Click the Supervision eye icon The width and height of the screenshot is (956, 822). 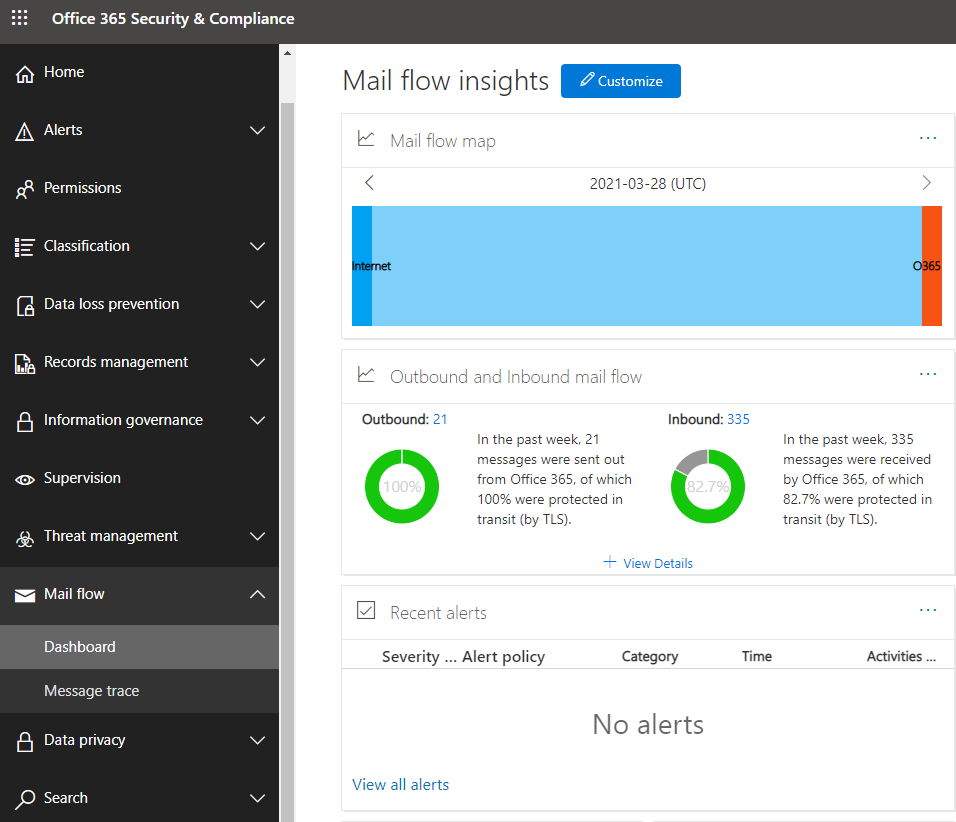24,480
